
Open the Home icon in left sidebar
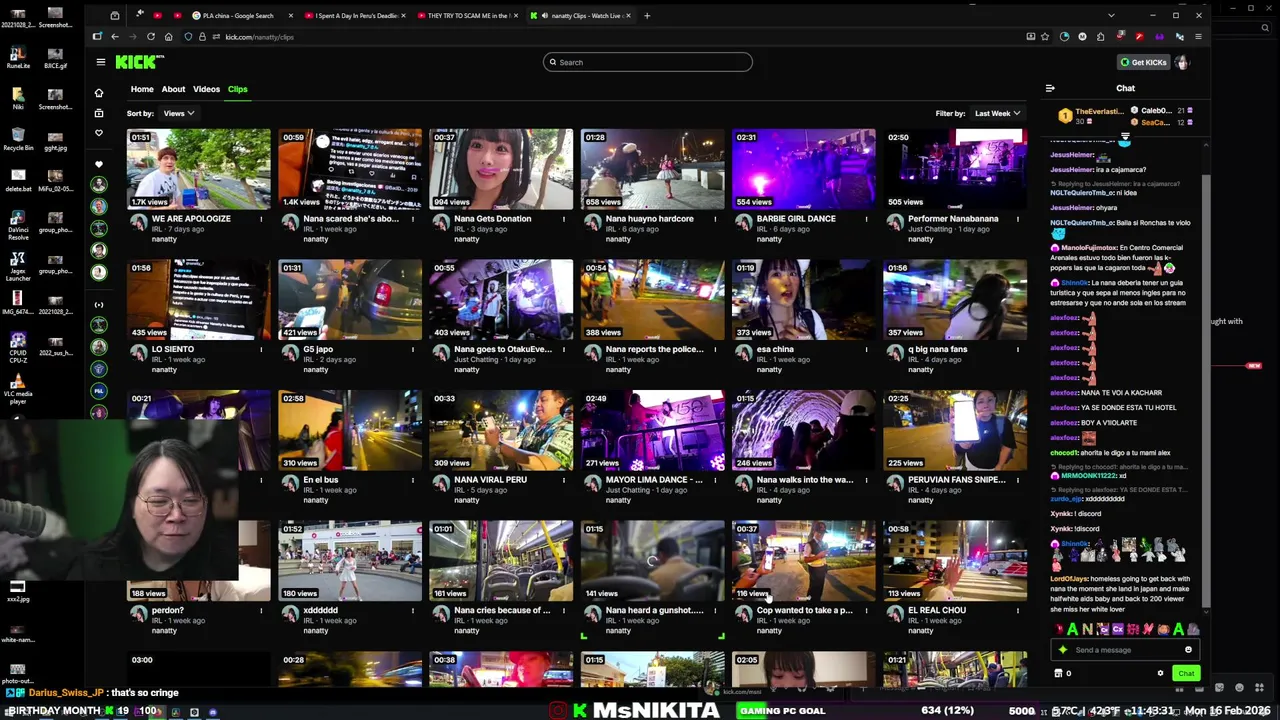pyautogui.click(x=98, y=92)
